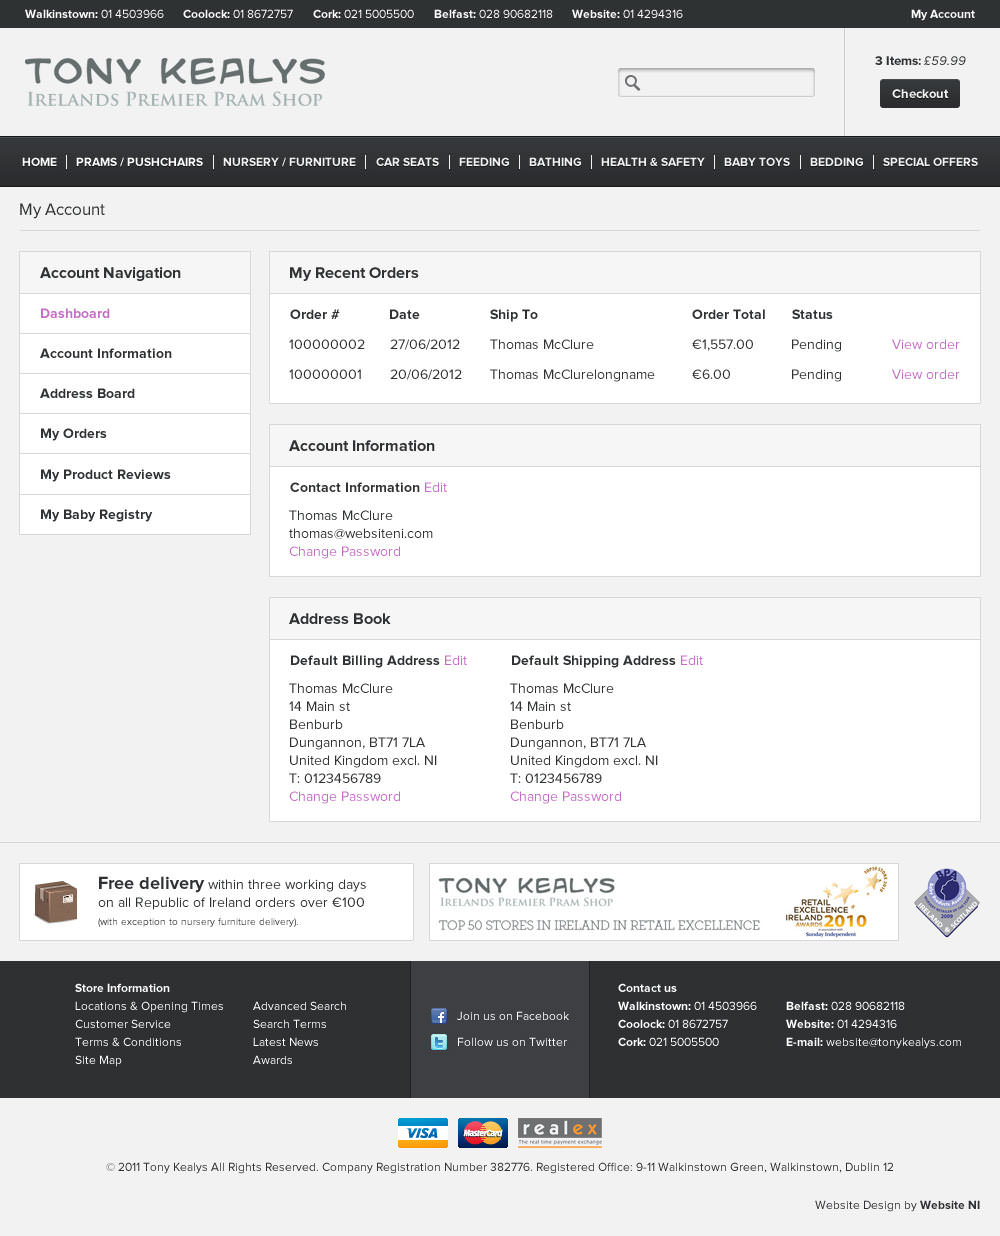The image size is (1000, 1236).
Task: Click the Free delivery banner
Action: (216, 902)
